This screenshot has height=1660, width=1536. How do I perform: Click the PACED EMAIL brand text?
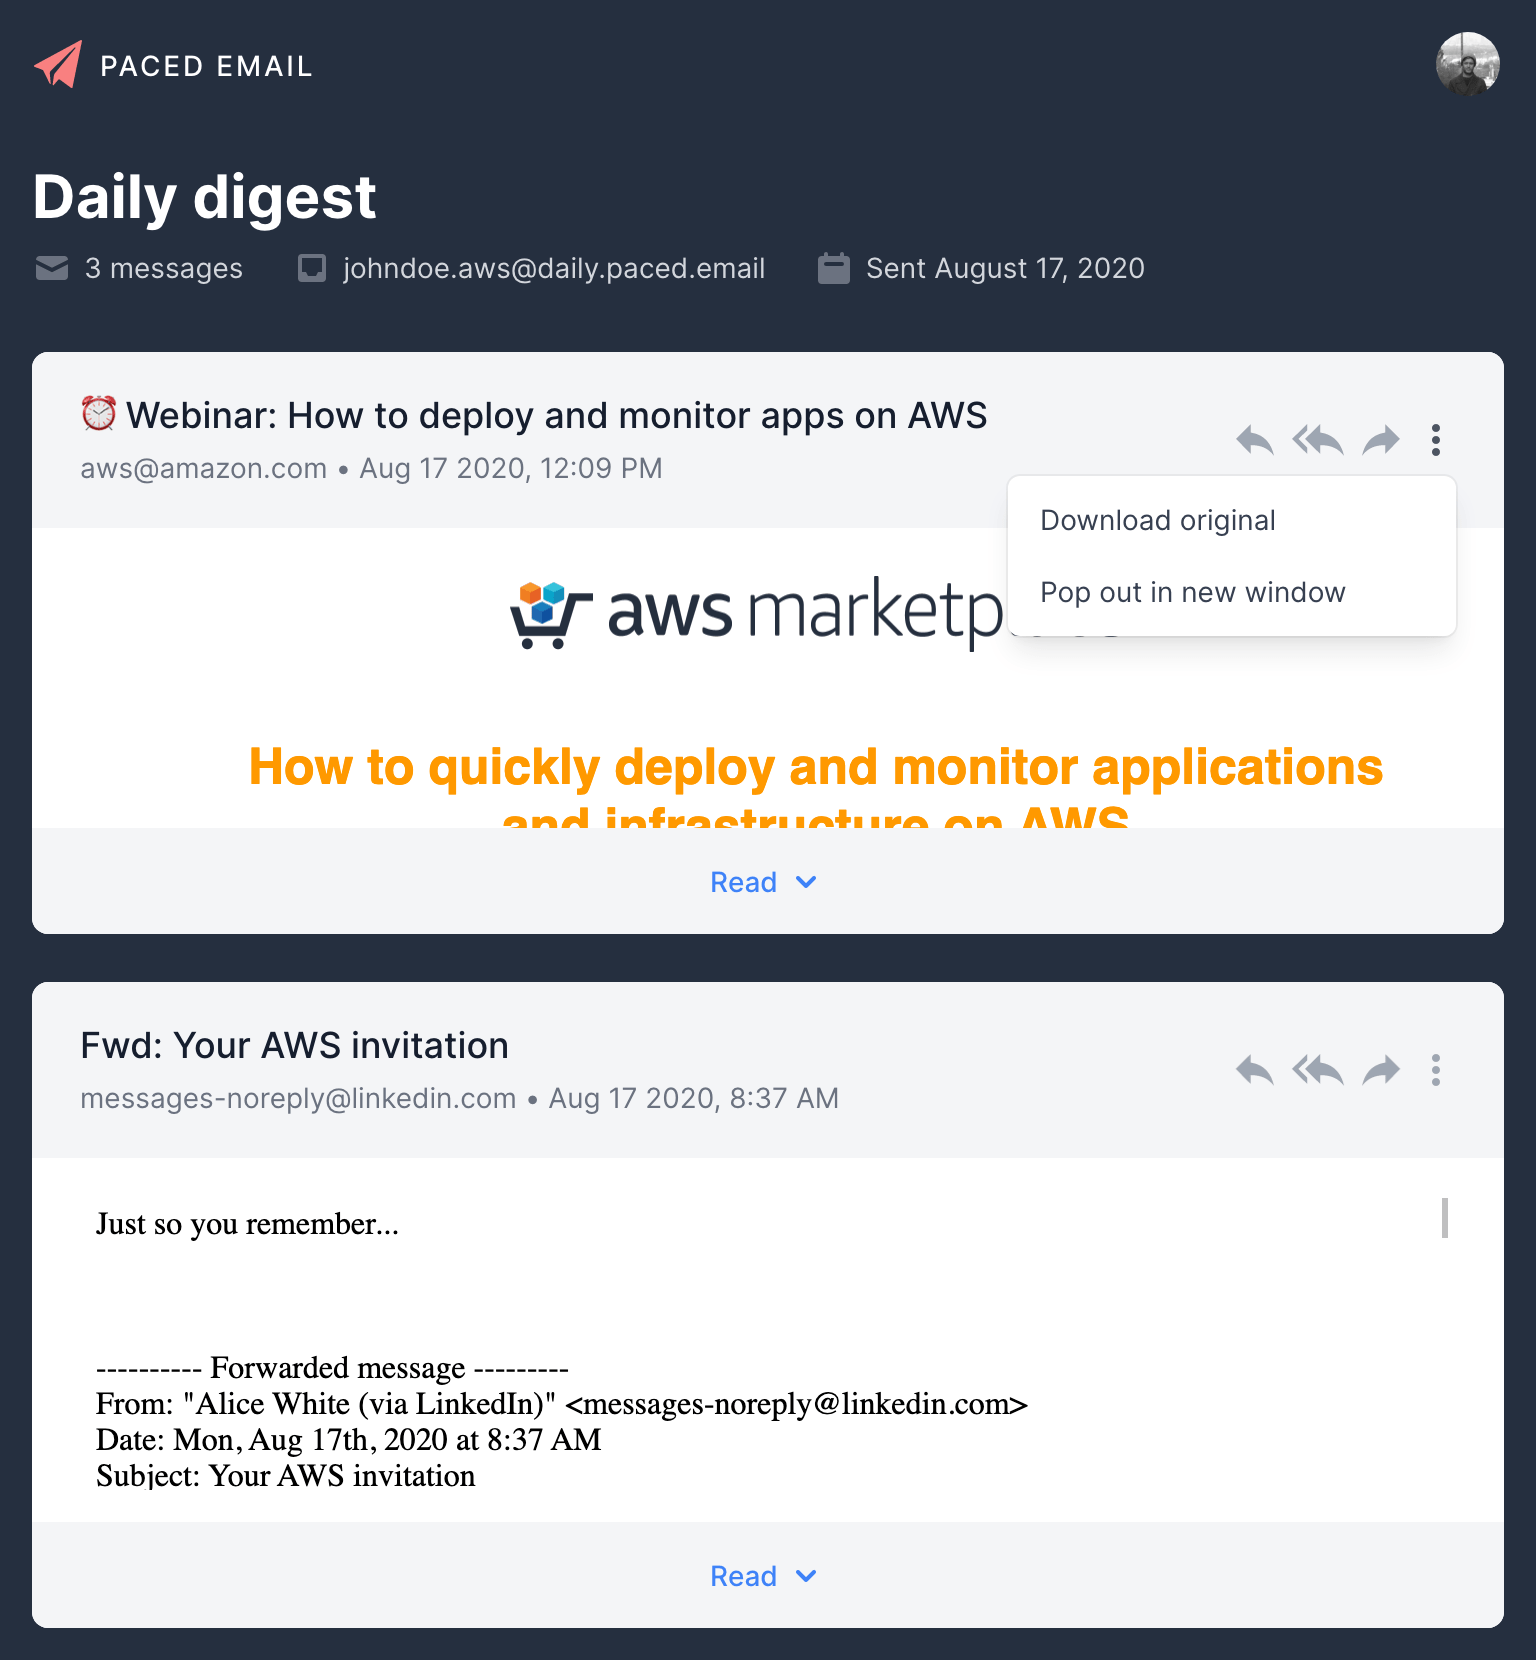(207, 66)
